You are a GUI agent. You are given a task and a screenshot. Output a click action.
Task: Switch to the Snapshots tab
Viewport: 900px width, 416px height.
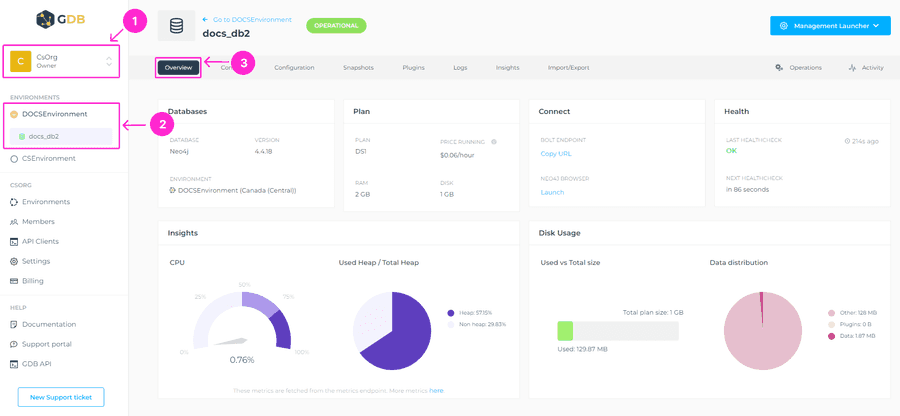[x=358, y=68]
